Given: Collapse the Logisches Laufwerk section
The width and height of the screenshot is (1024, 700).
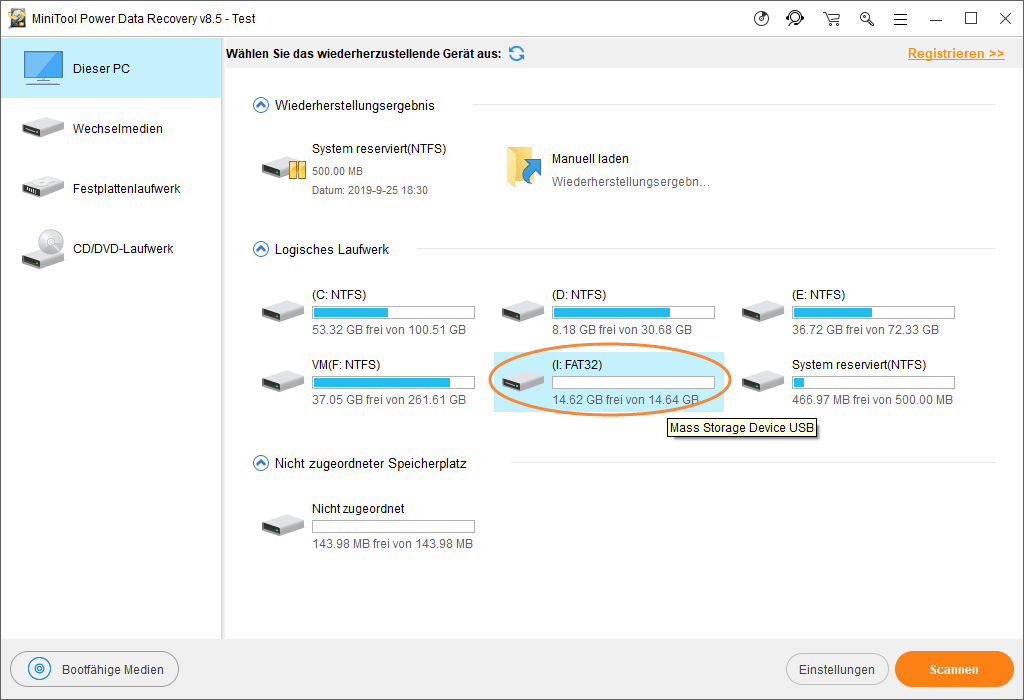Looking at the screenshot, I should (261, 249).
